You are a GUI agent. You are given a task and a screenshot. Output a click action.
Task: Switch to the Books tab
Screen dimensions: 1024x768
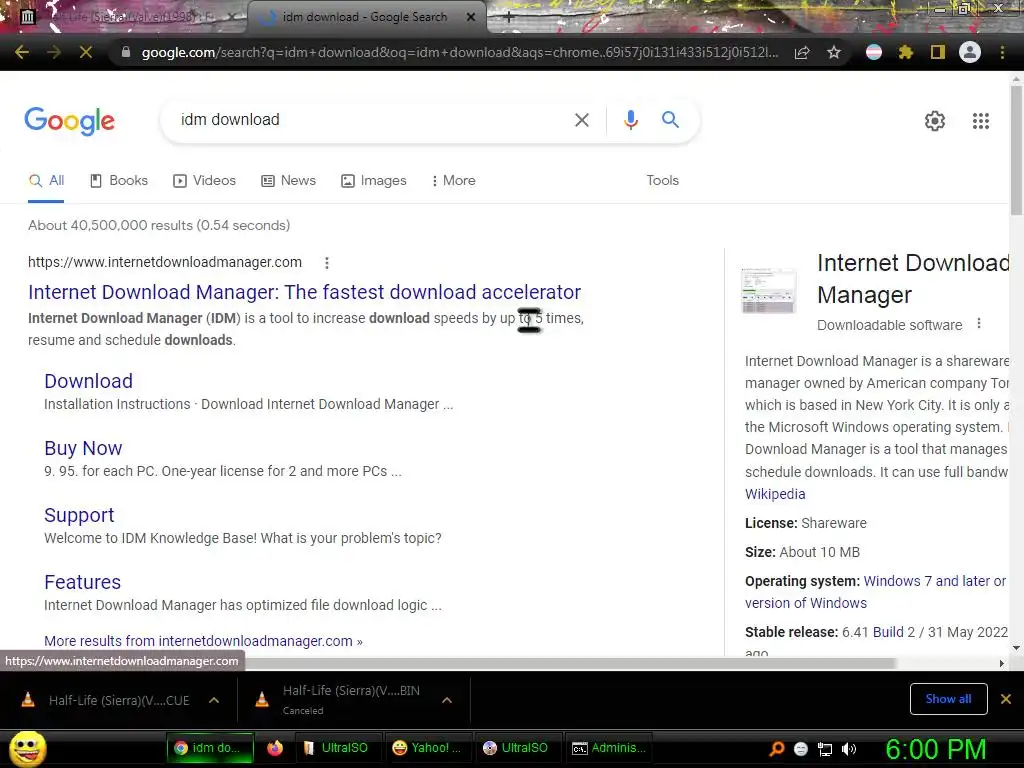[119, 181]
